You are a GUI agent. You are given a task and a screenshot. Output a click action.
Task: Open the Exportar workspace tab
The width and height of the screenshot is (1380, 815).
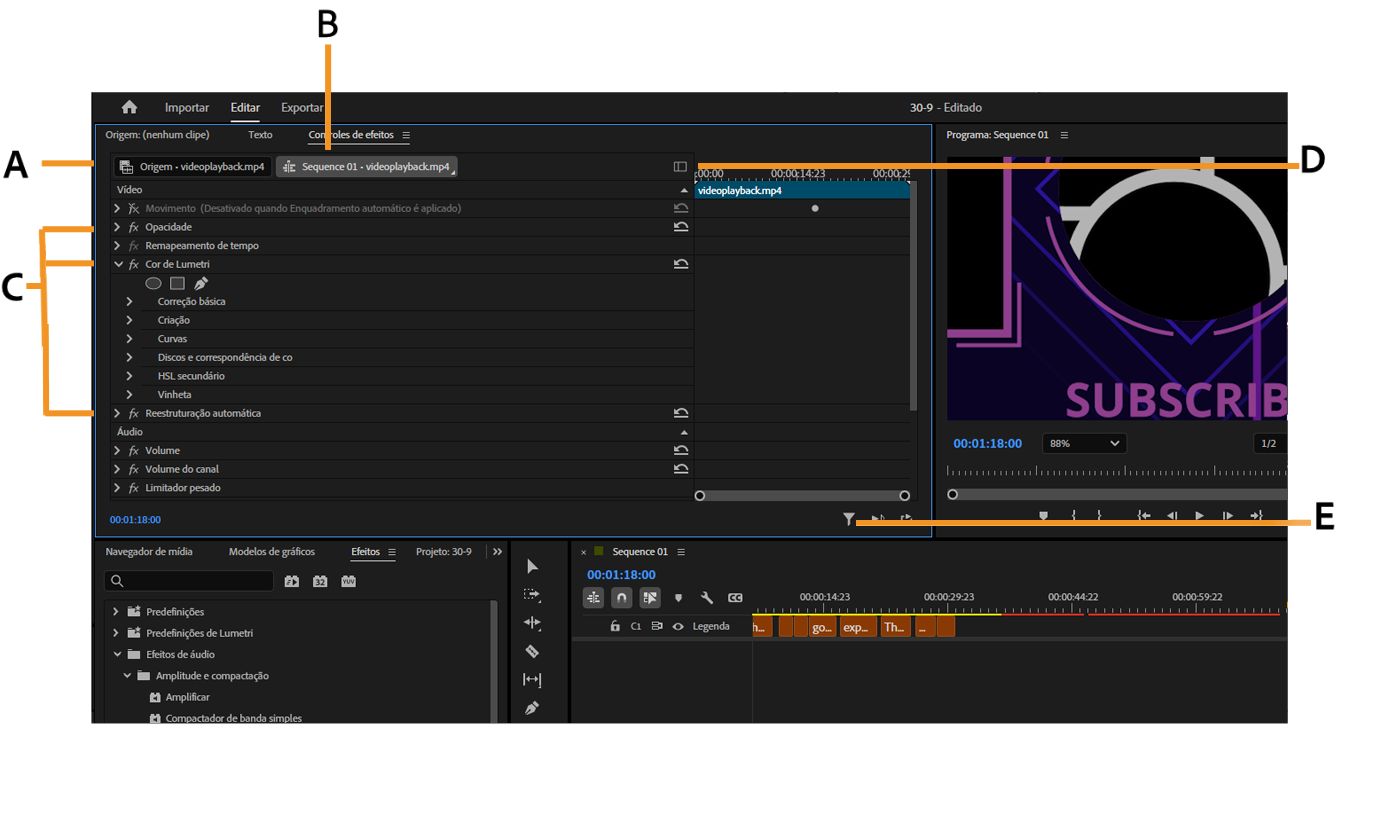pyautogui.click(x=302, y=108)
